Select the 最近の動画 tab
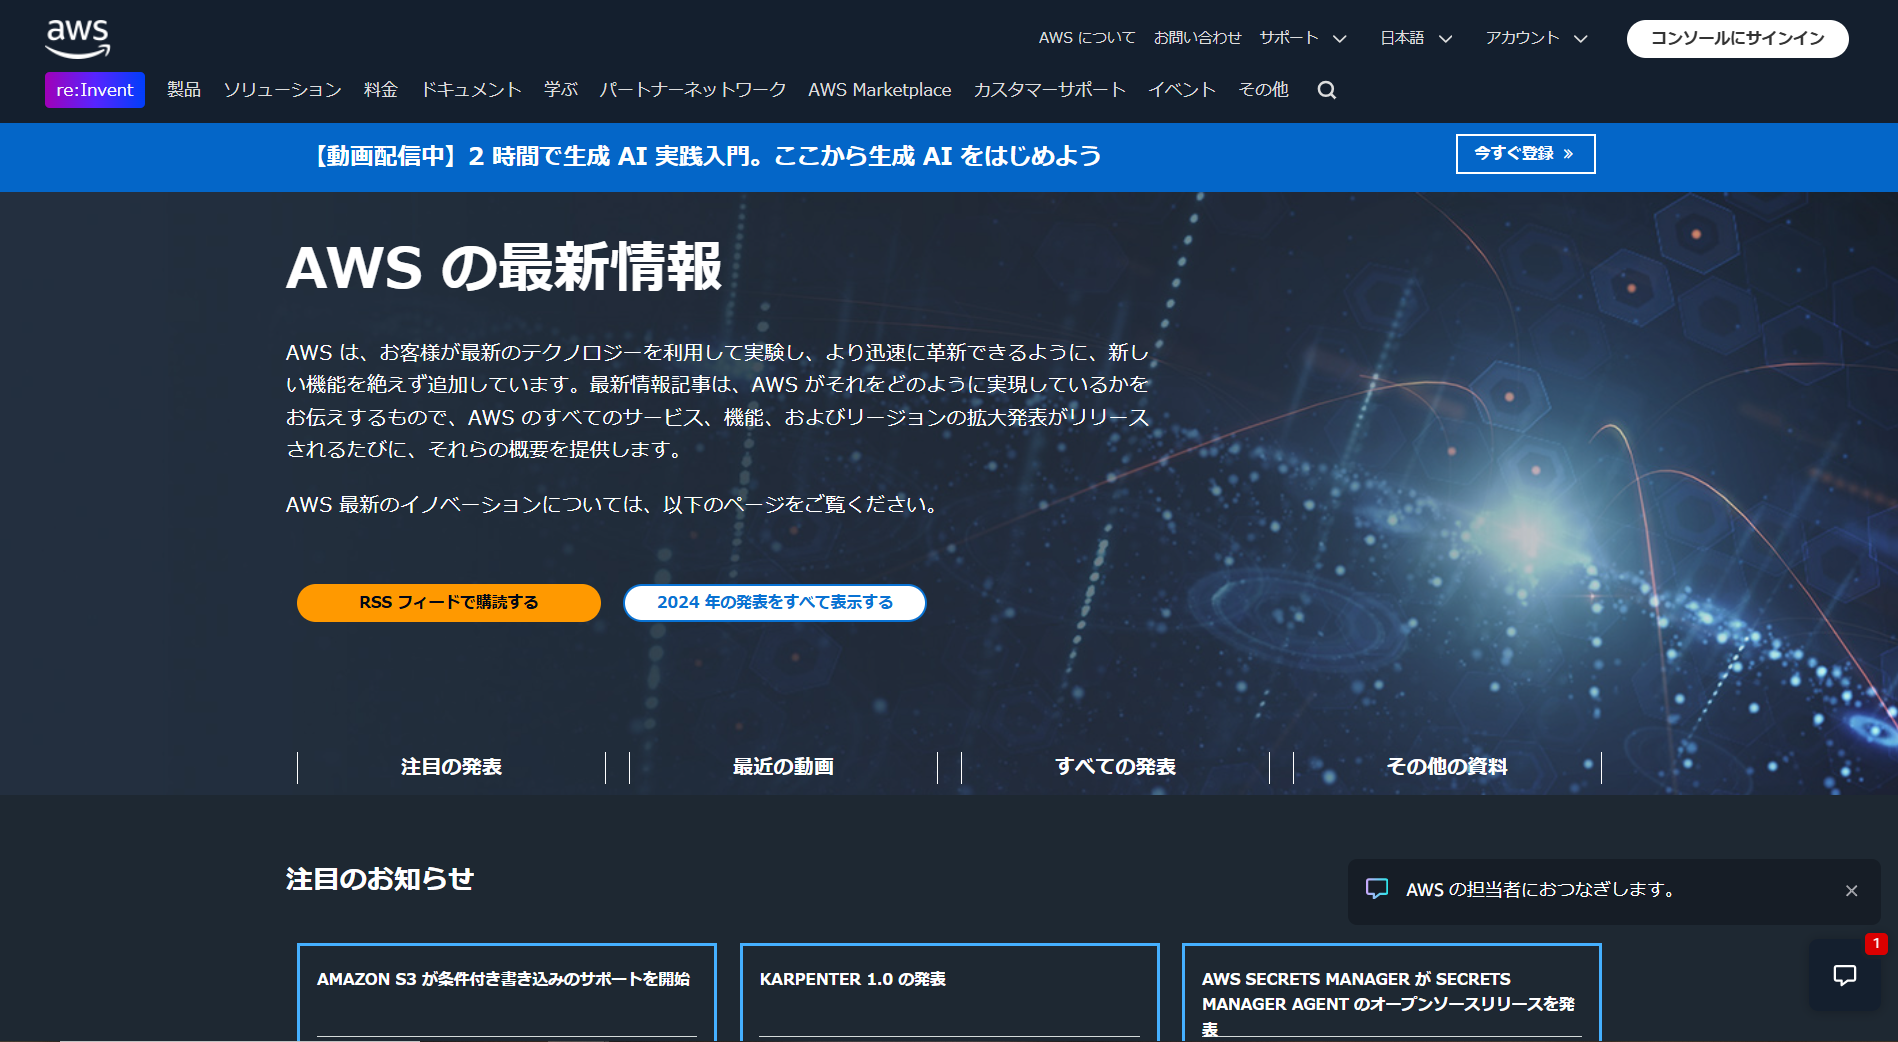1898x1042 pixels. click(783, 767)
